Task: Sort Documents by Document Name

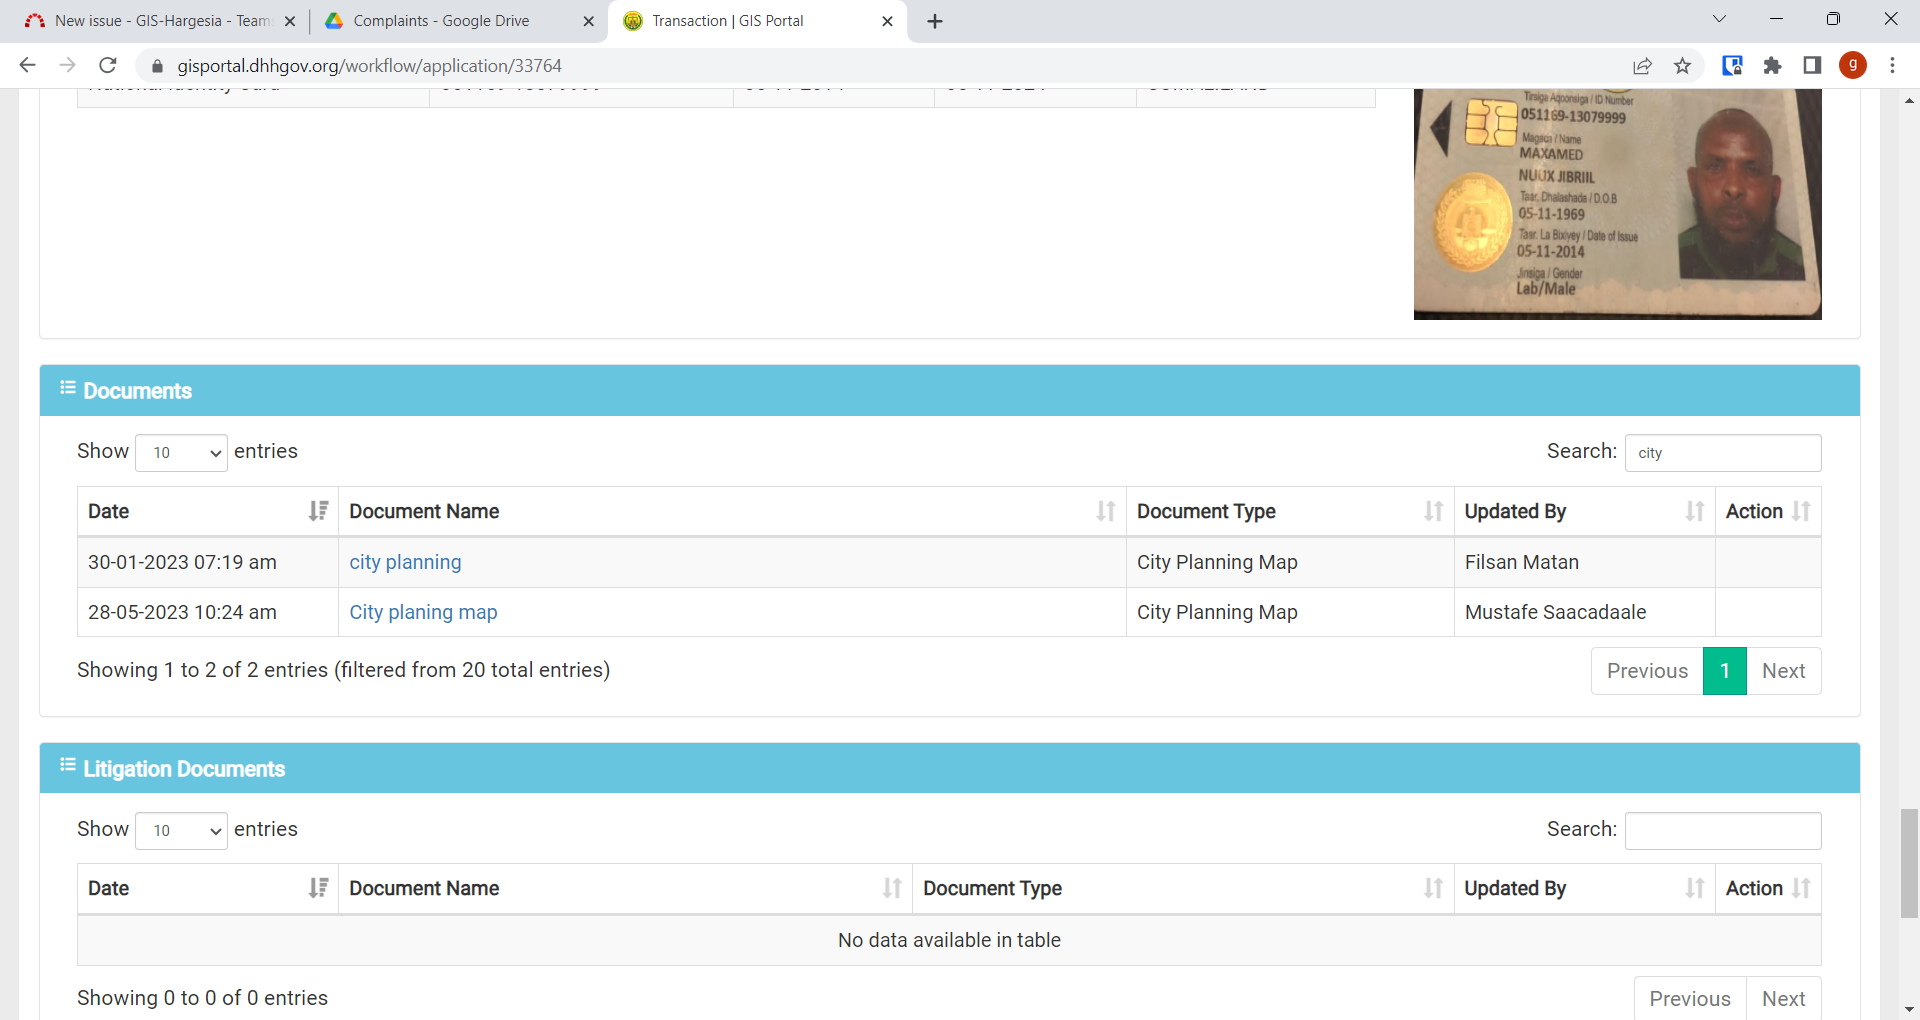Action: click(732, 511)
